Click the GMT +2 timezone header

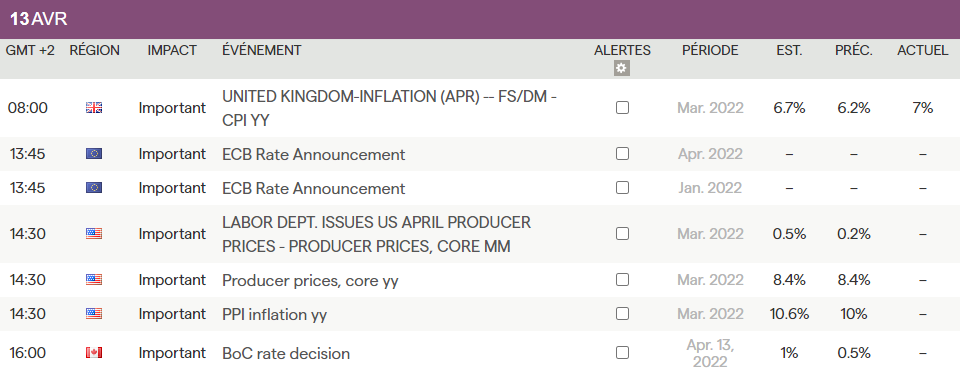pos(30,51)
